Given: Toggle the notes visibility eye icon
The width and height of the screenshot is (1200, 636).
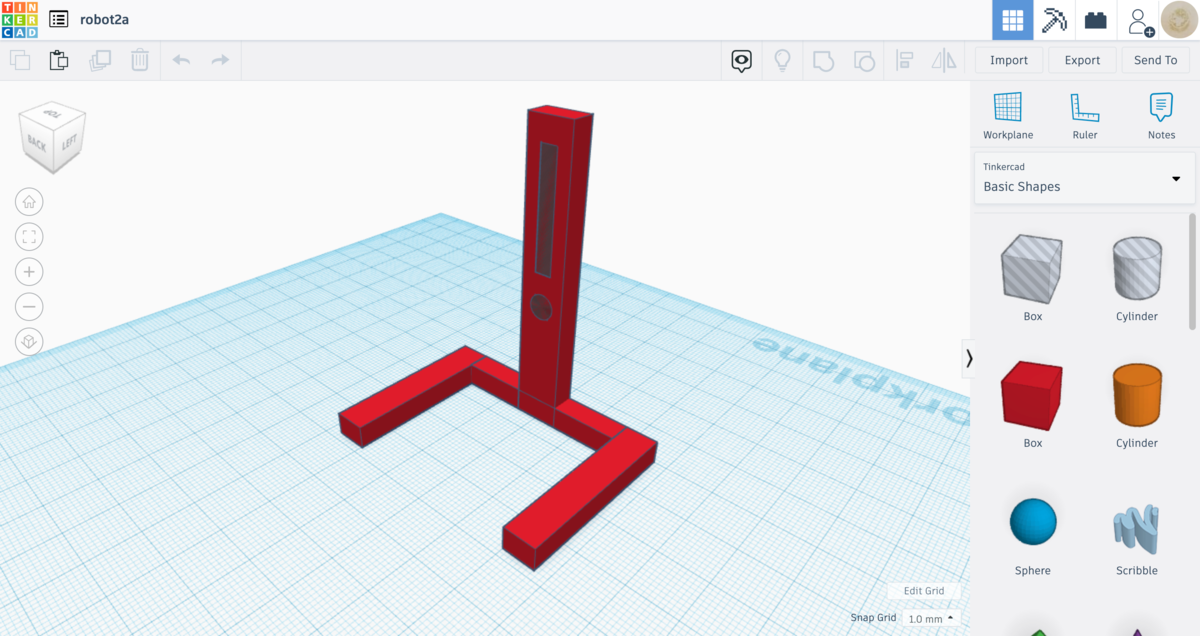Looking at the screenshot, I should [741, 61].
